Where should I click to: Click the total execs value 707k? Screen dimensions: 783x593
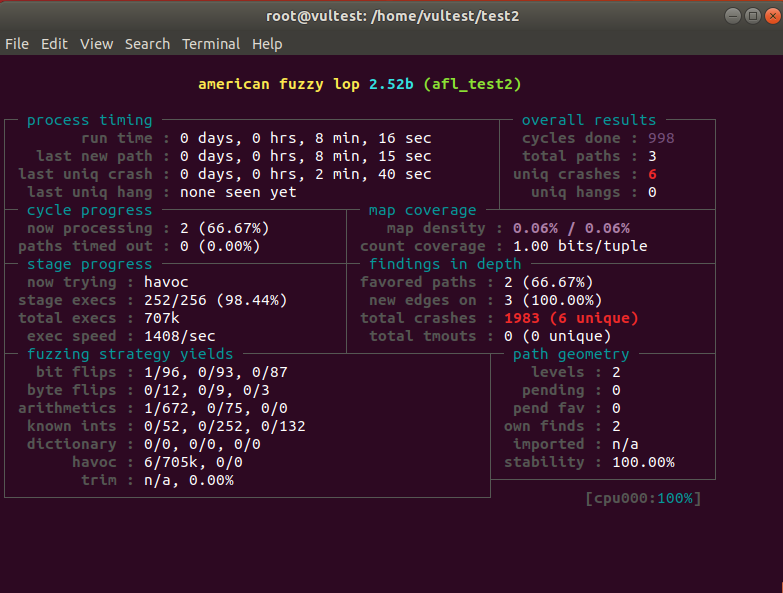click(x=162, y=318)
